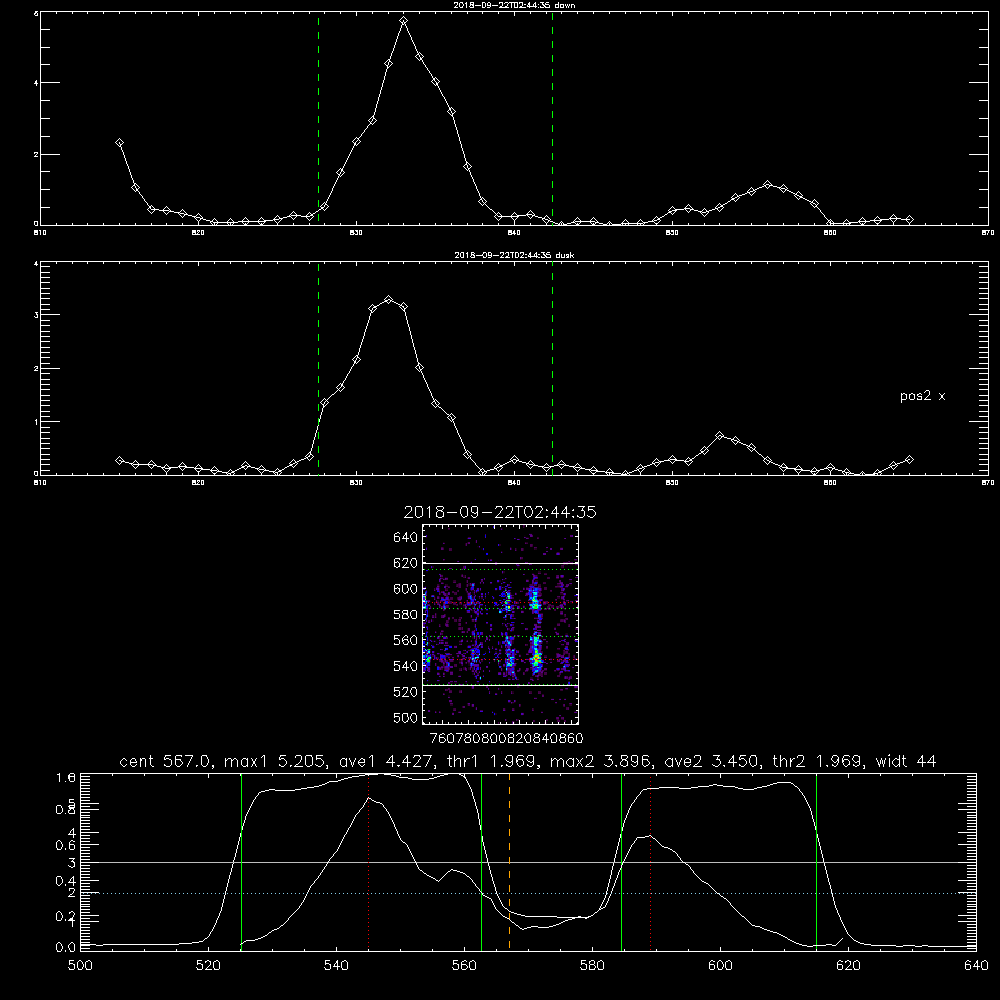
Task: Click the white horizontal line near 525 in the image
Action: pyautogui.click(x=501, y=686)
